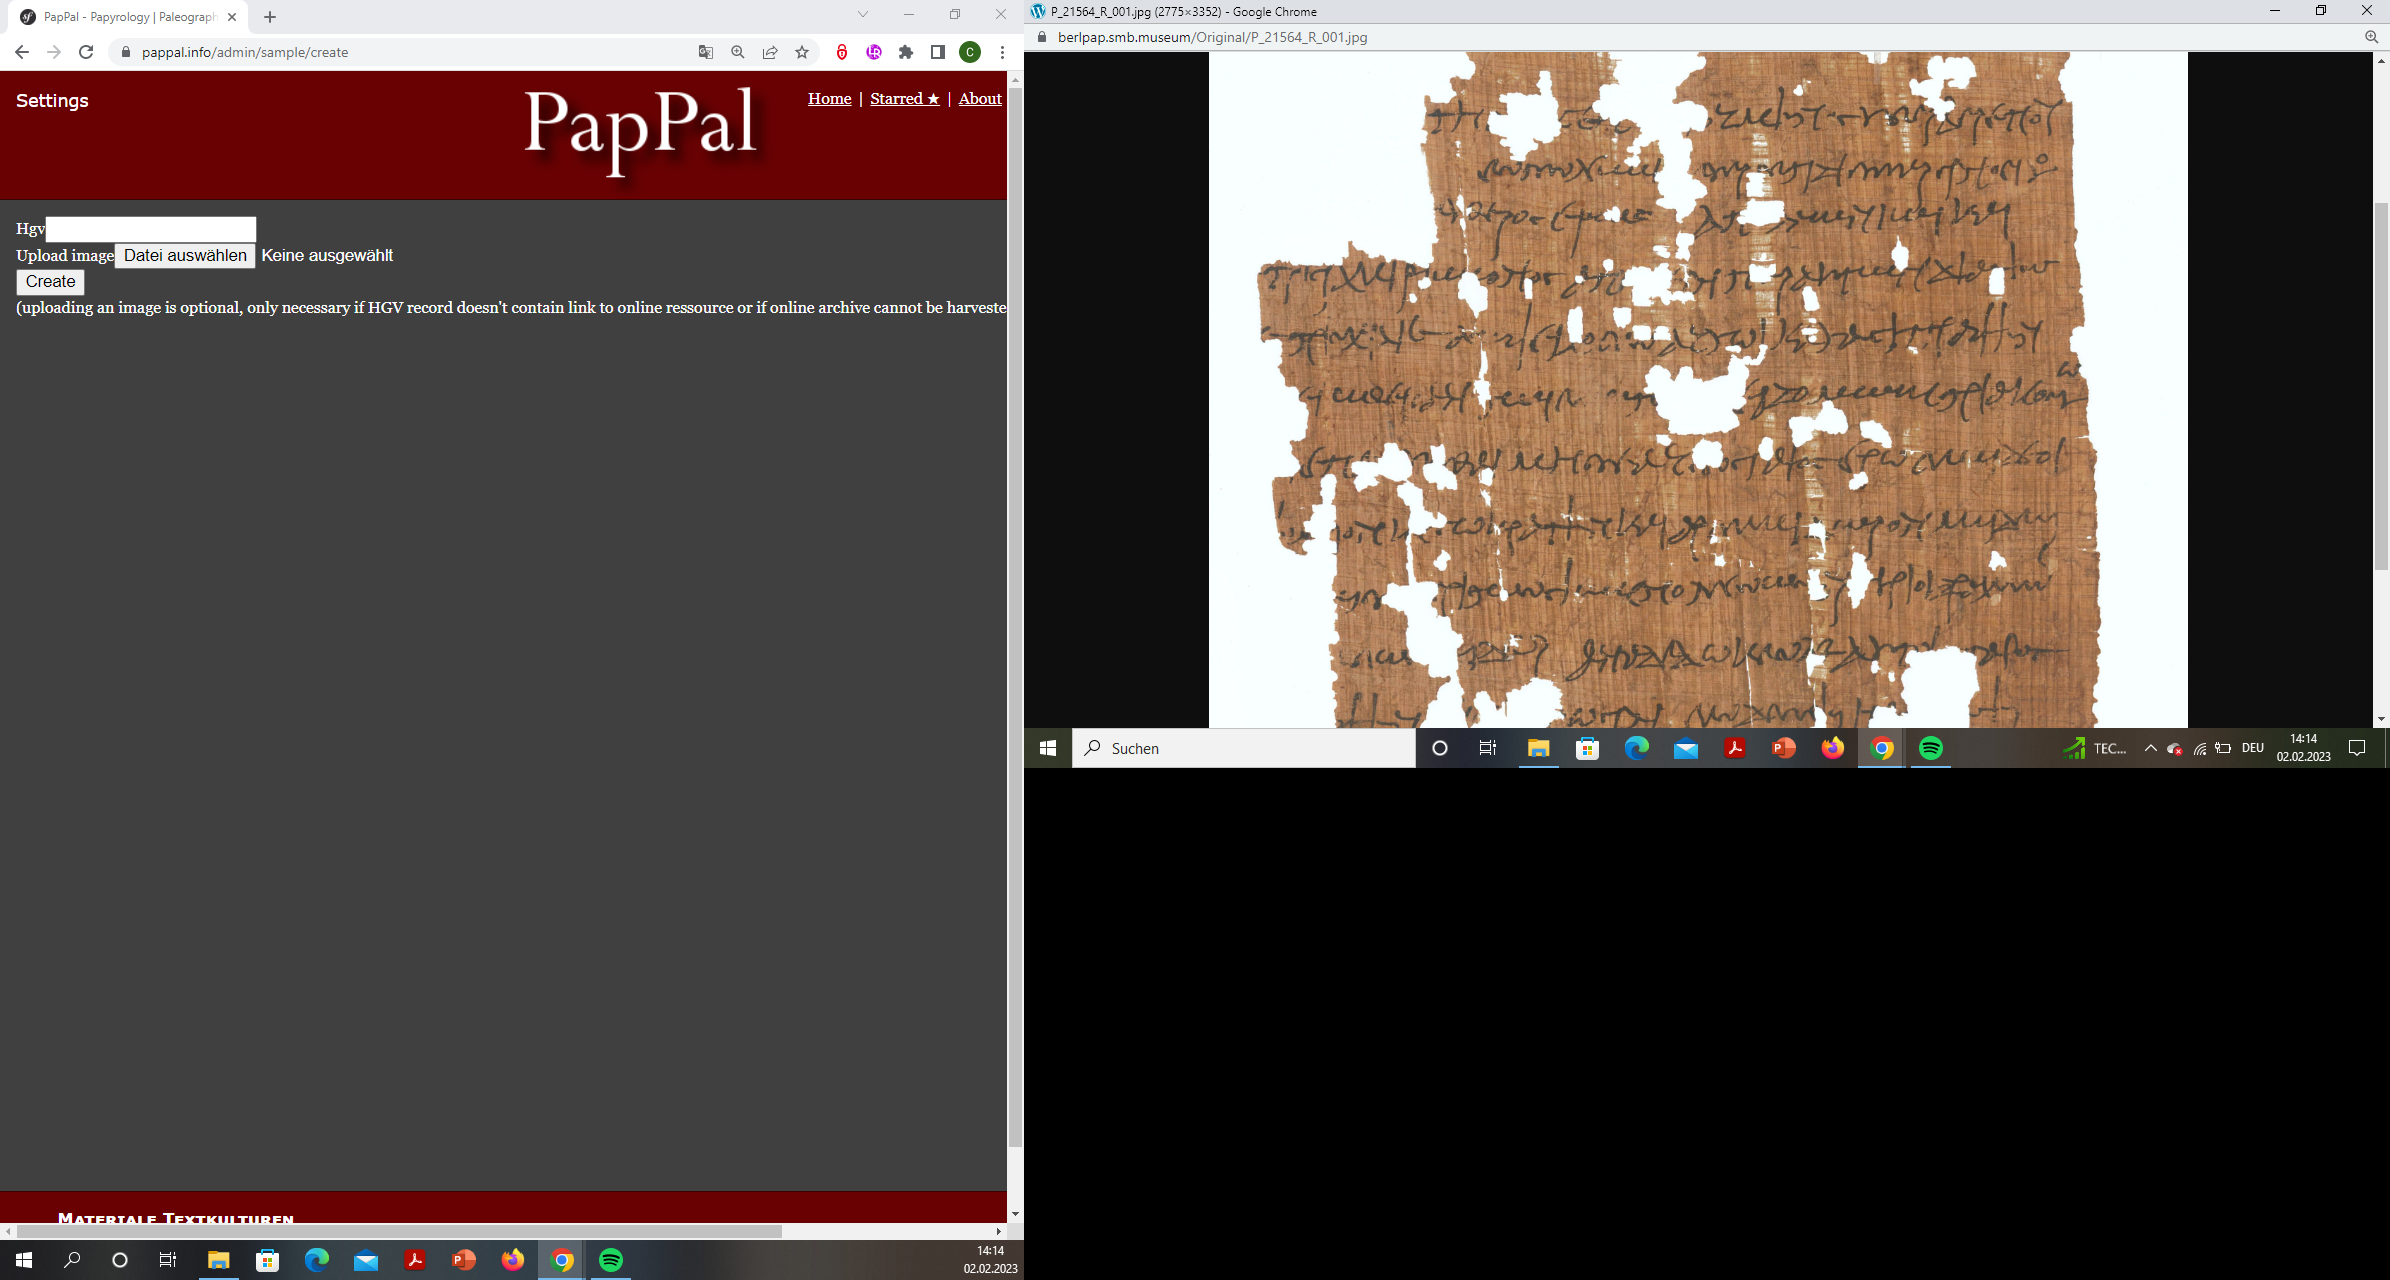Open network Wi-Fi tray icon

(x=2199, y=748)
